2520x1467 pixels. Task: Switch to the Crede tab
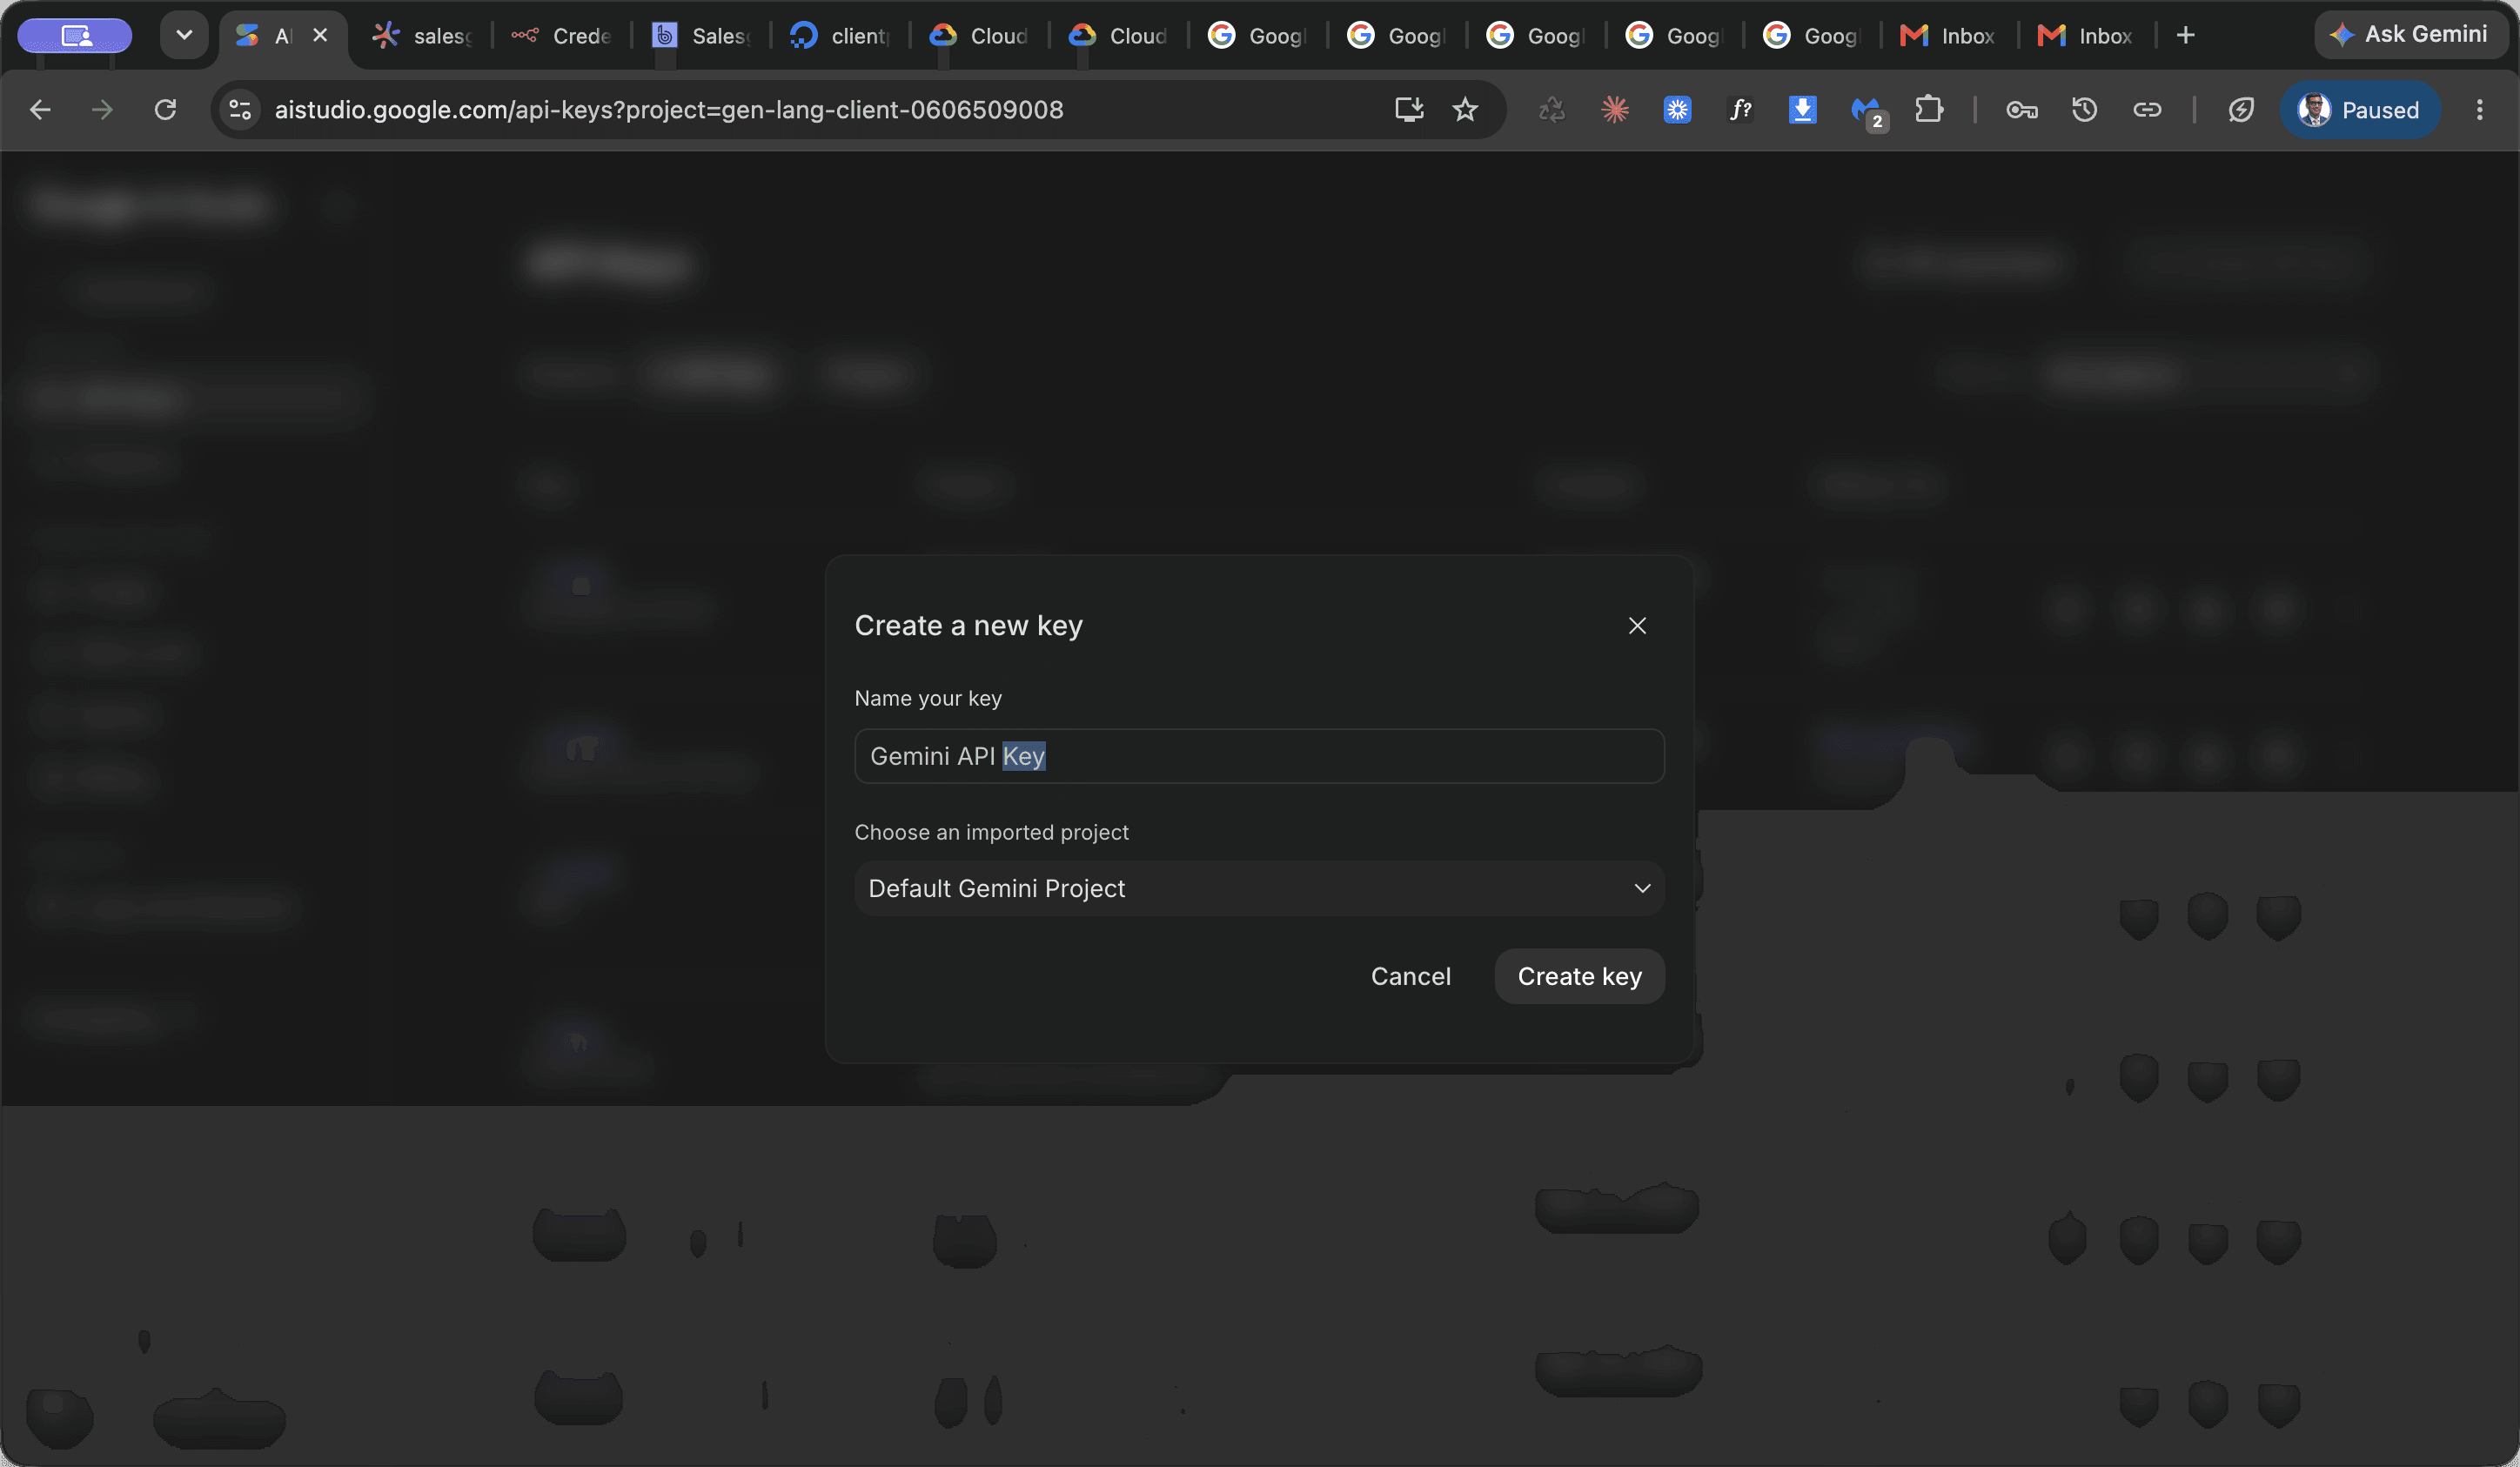coord(562,36)
